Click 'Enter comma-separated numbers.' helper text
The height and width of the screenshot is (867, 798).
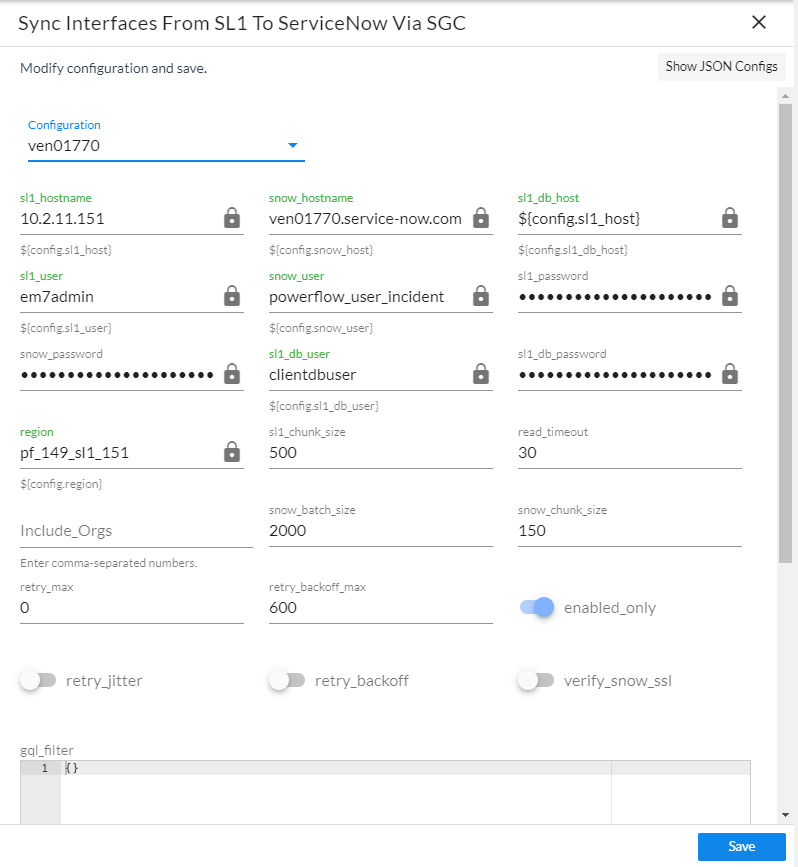click(108, 563)
